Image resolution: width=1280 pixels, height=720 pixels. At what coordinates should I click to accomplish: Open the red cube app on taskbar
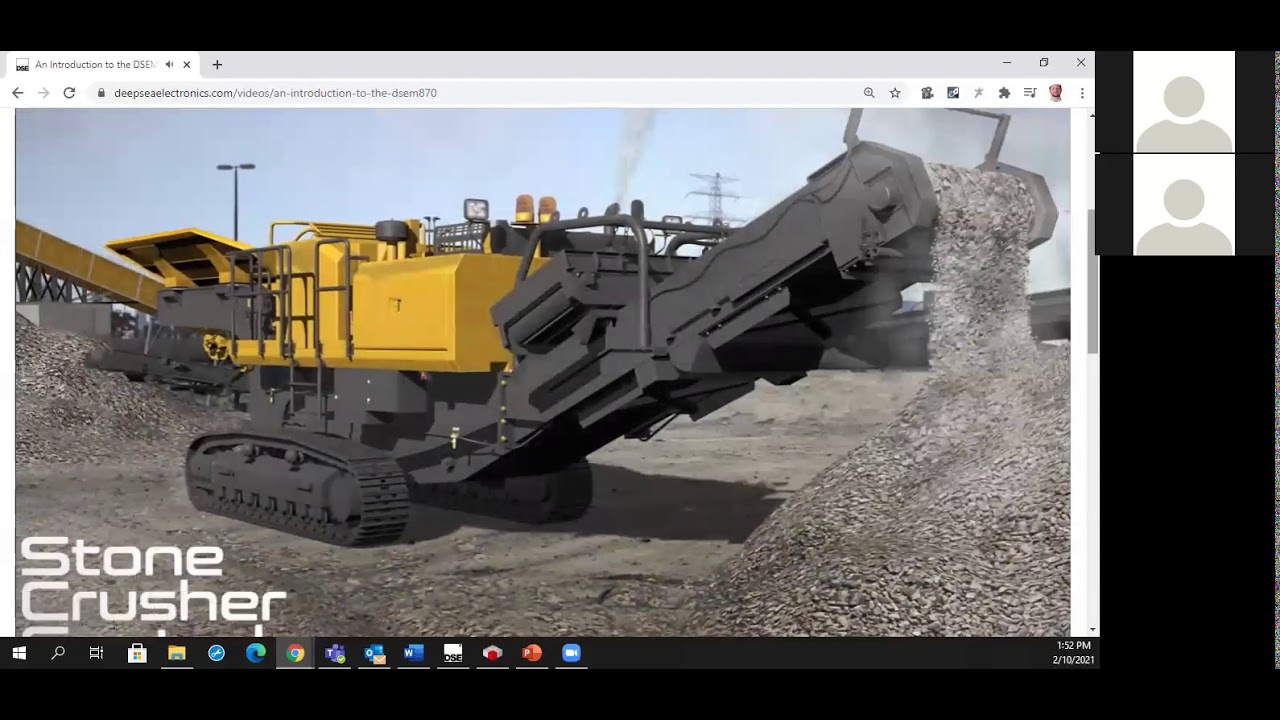point(492,653)
